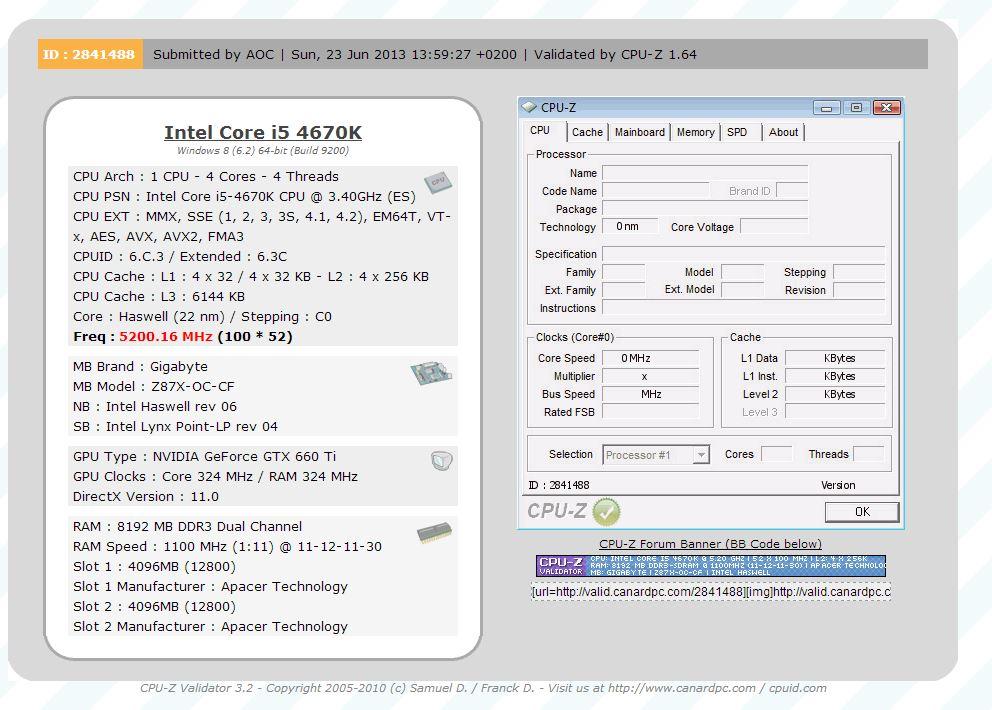Go to the SPD tab
The width and height of the screenshot is (992, 710).
click(737, 132)
